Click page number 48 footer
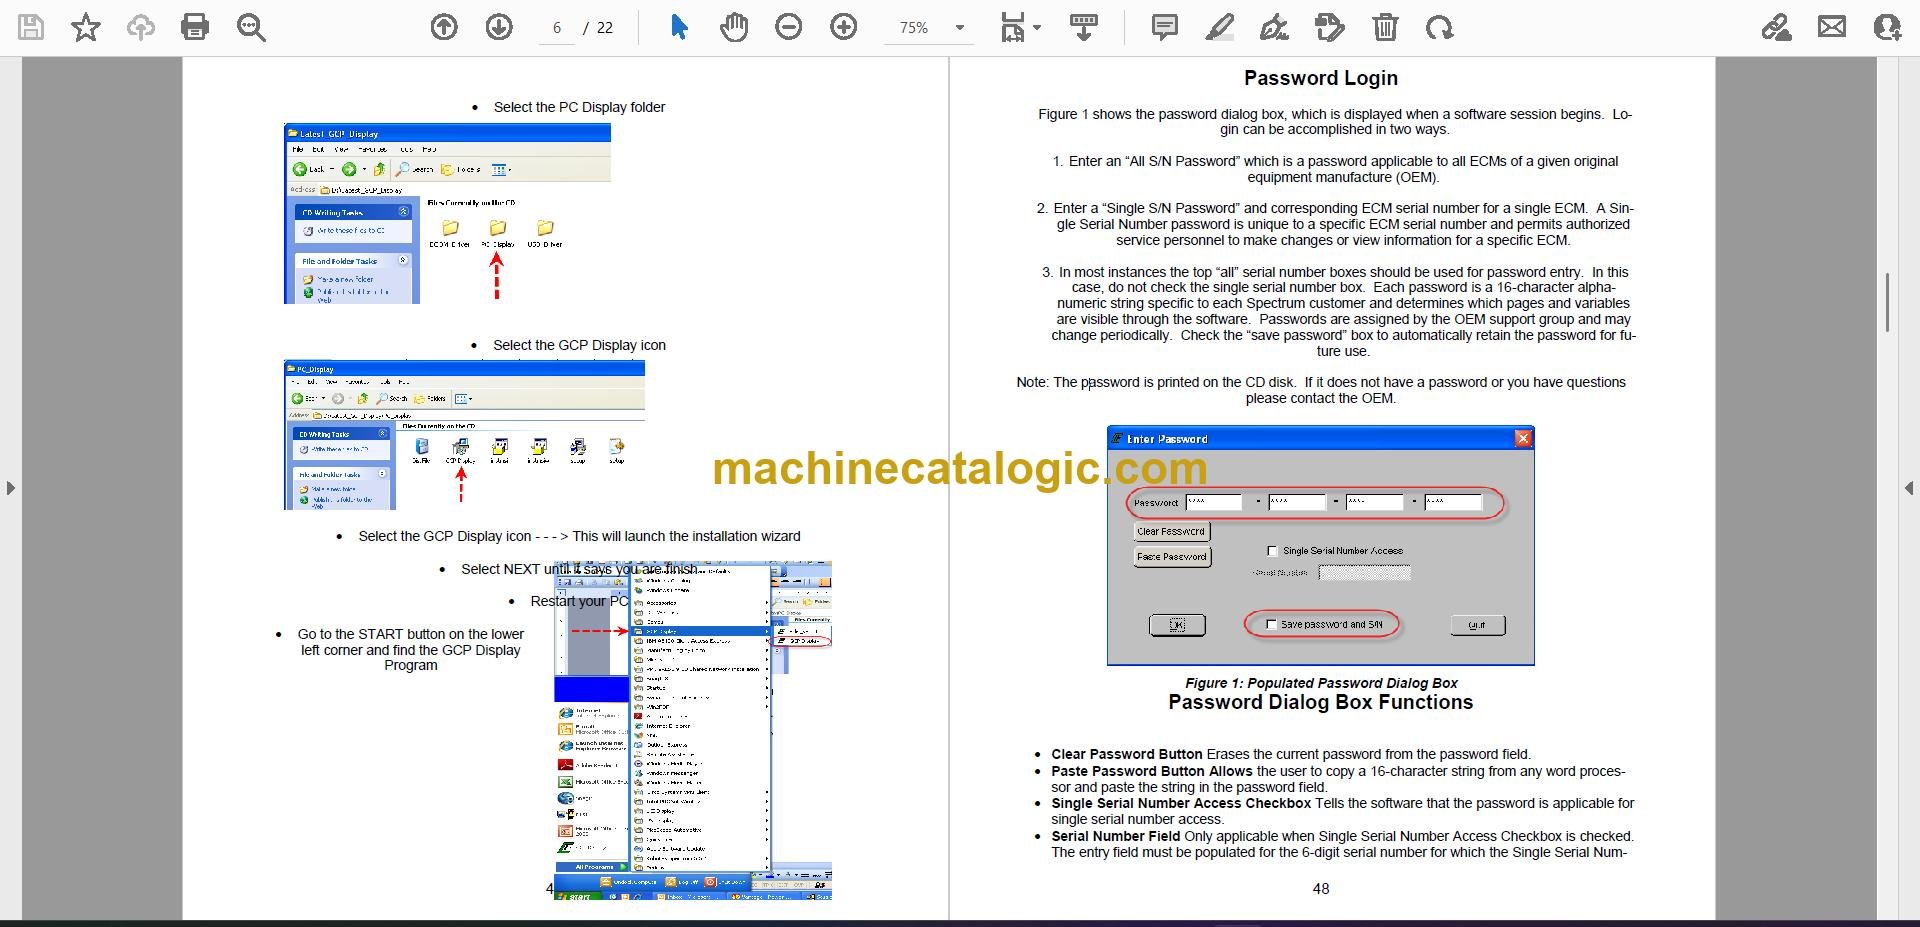1920x927 pixels. 1320,888
